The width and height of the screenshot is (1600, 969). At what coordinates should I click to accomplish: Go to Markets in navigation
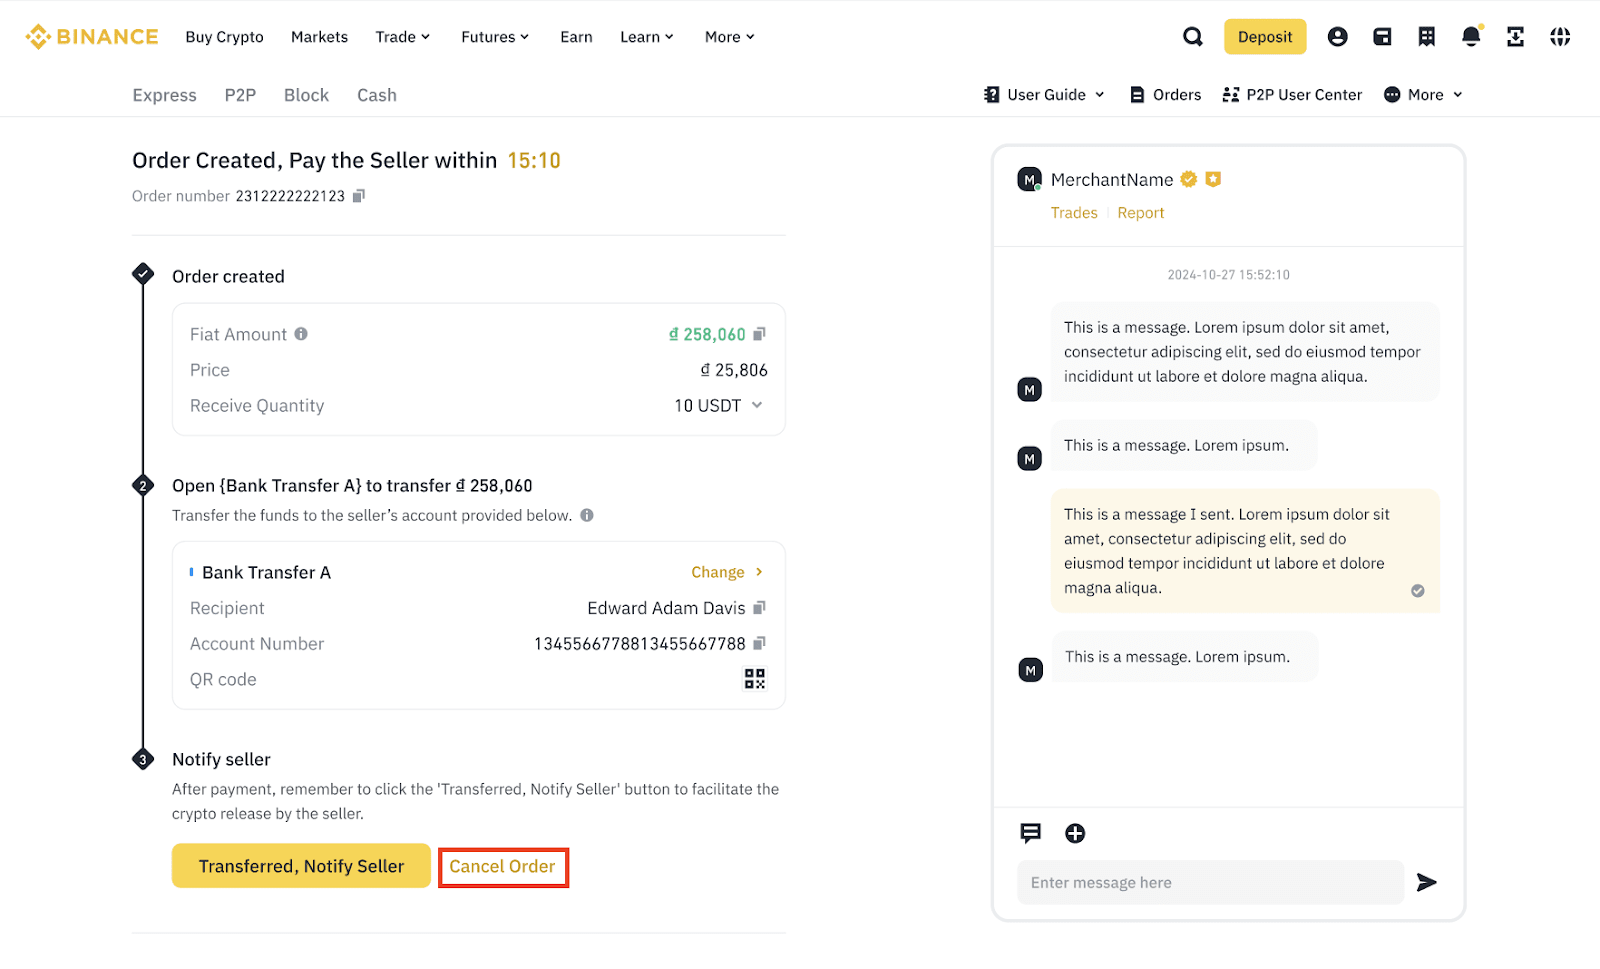[319, 37]
